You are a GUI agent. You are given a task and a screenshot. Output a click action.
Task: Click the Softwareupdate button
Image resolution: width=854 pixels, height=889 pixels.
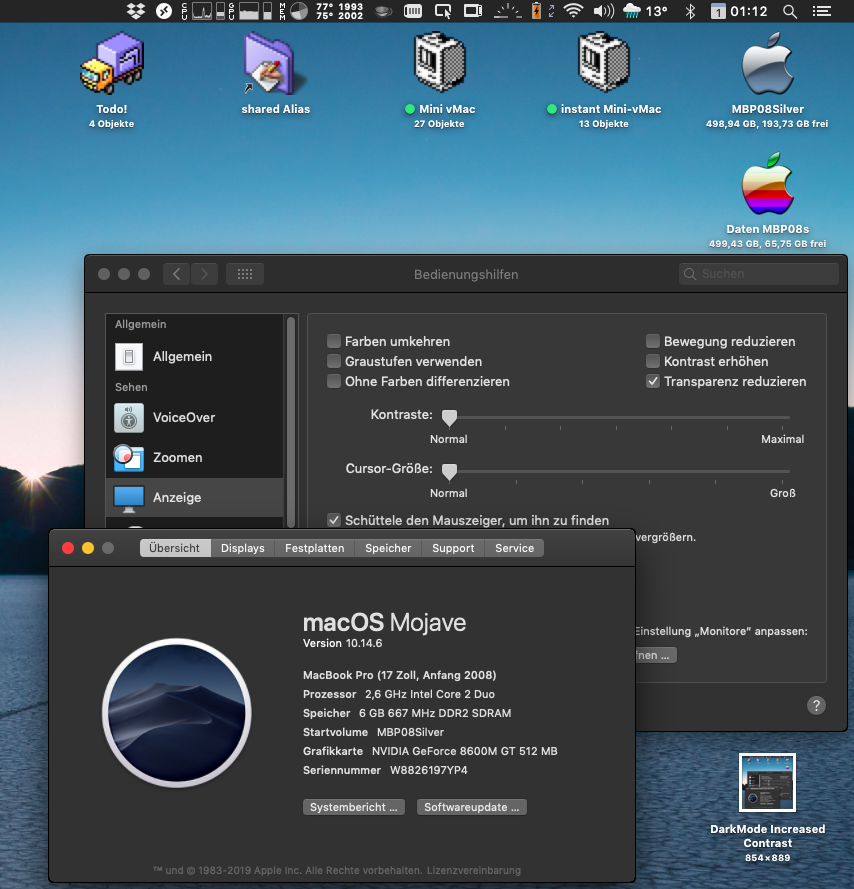472,807
